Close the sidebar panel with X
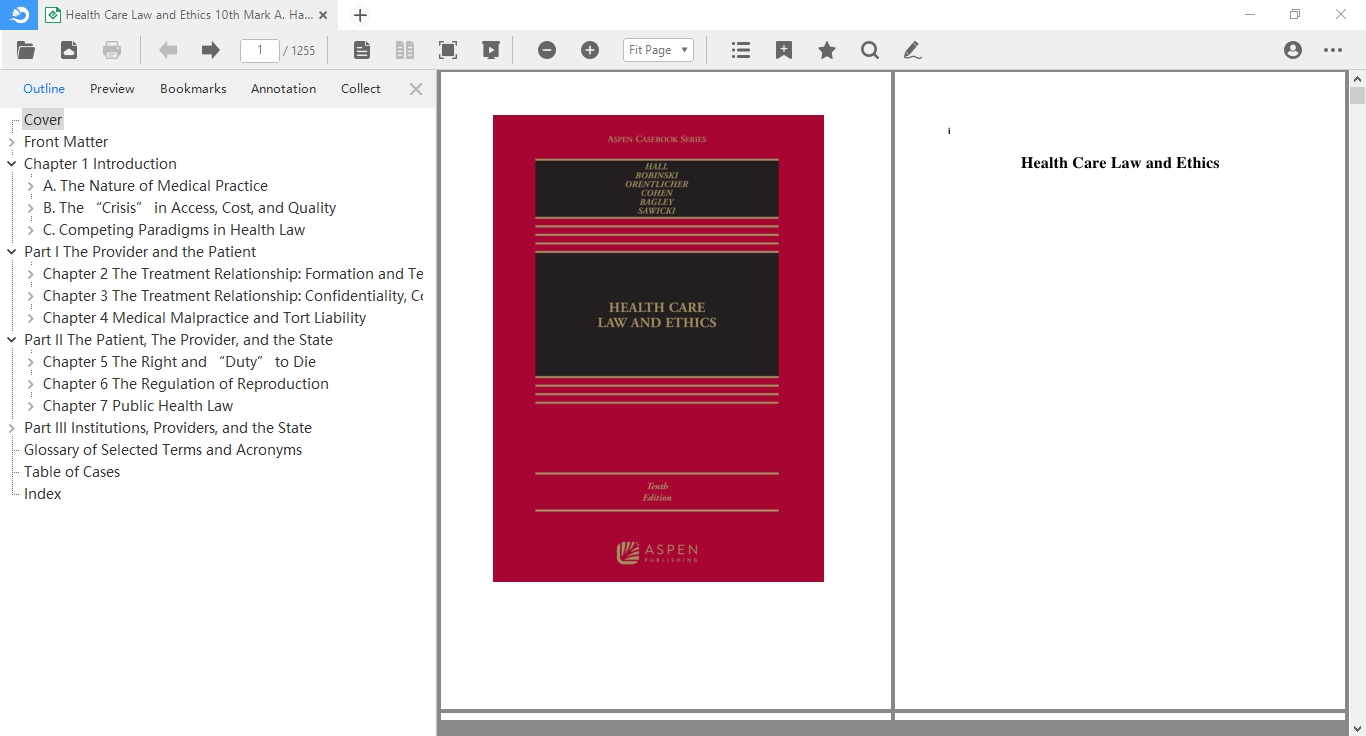Viewport: 1366px width, 736px height. [416, 89]
